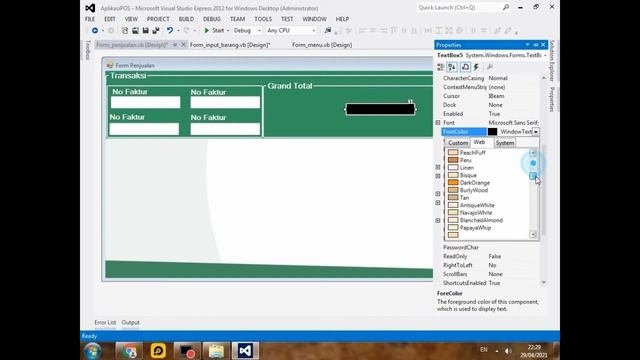Open the Solution Explorer side tab
Viewport: 640px width, 360px height.
(x=552, y=60)
